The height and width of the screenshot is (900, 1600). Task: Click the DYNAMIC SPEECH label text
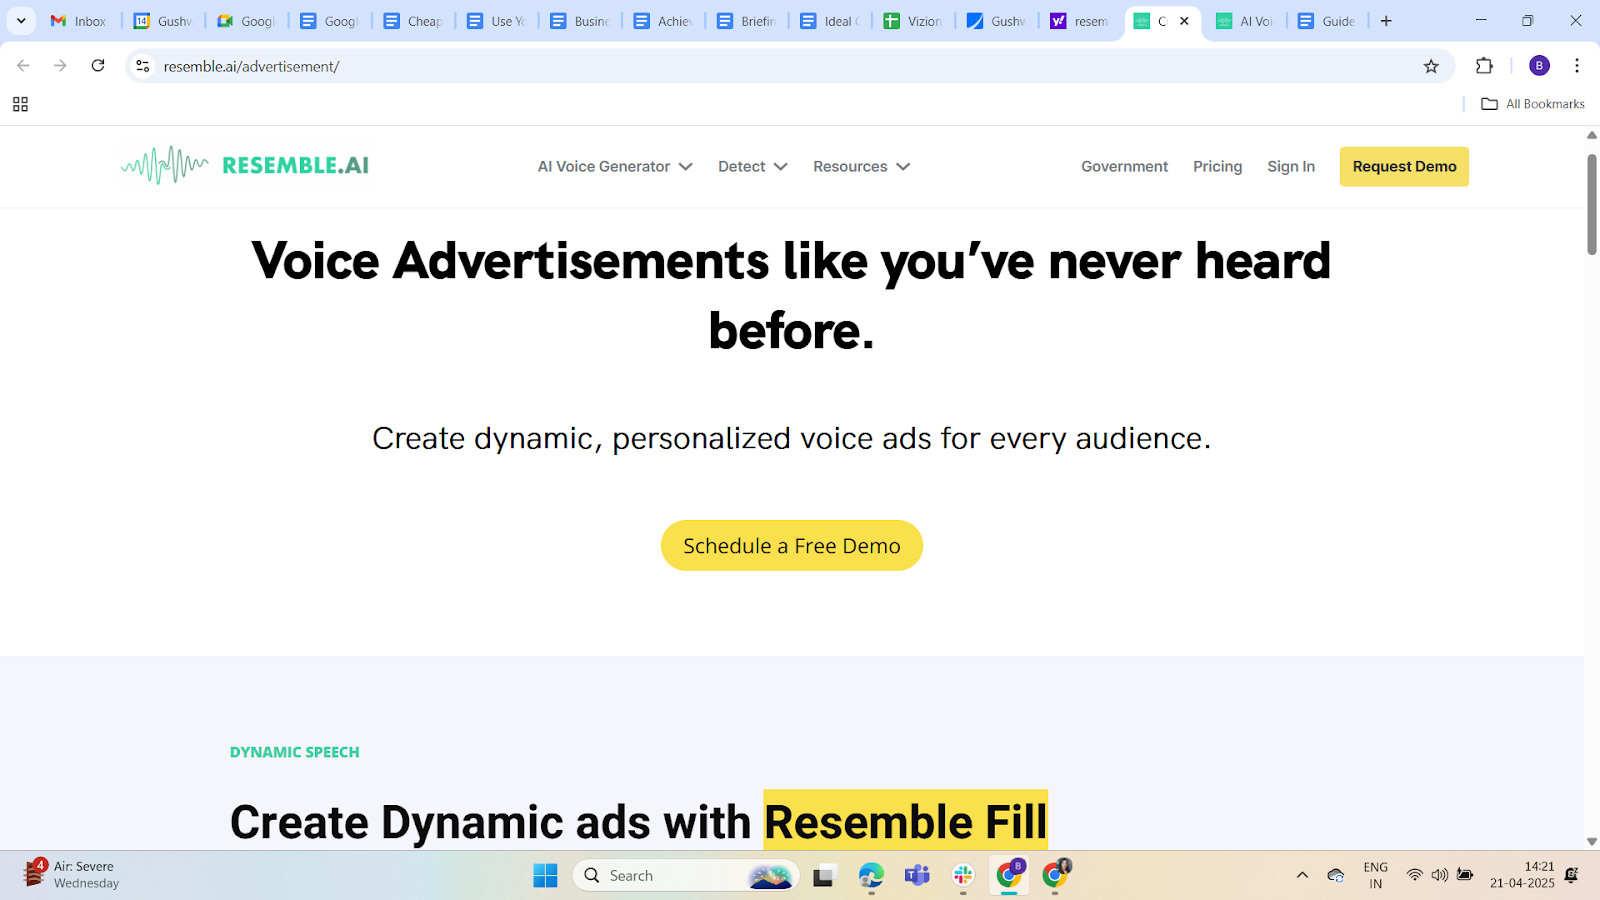(x=294, y=752)
